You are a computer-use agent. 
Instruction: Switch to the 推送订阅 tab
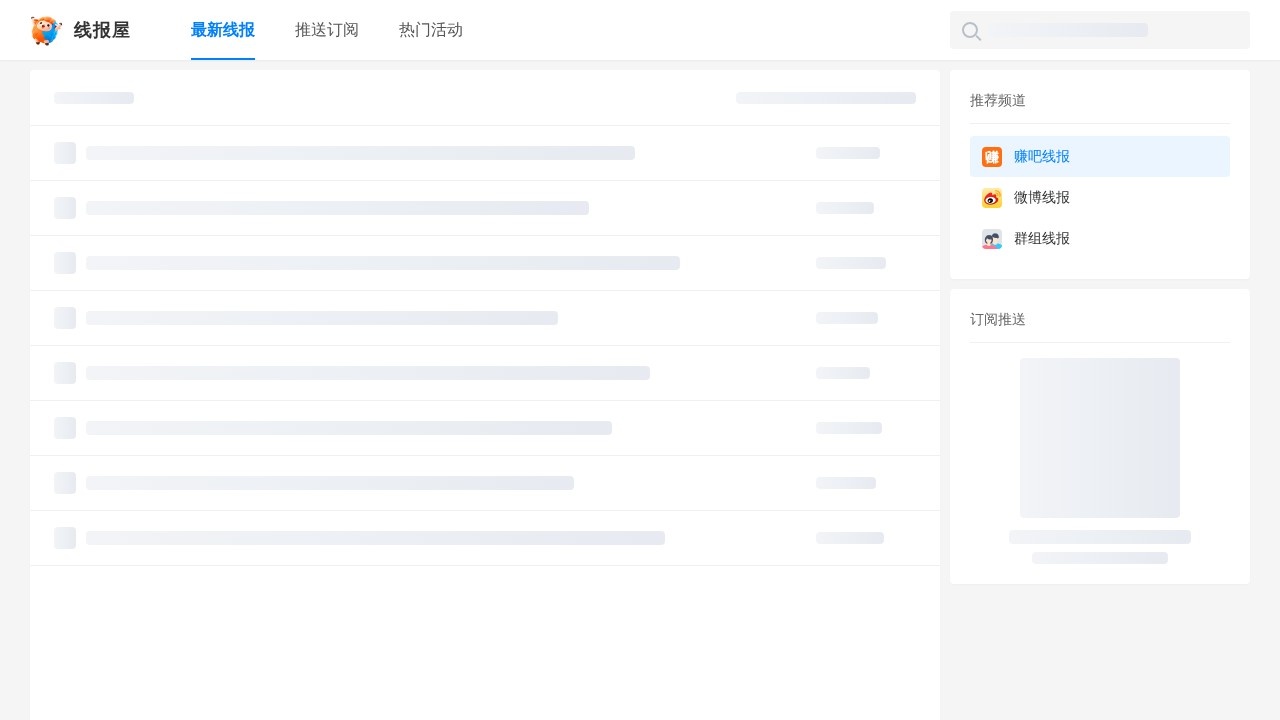[x=327, y=30]
